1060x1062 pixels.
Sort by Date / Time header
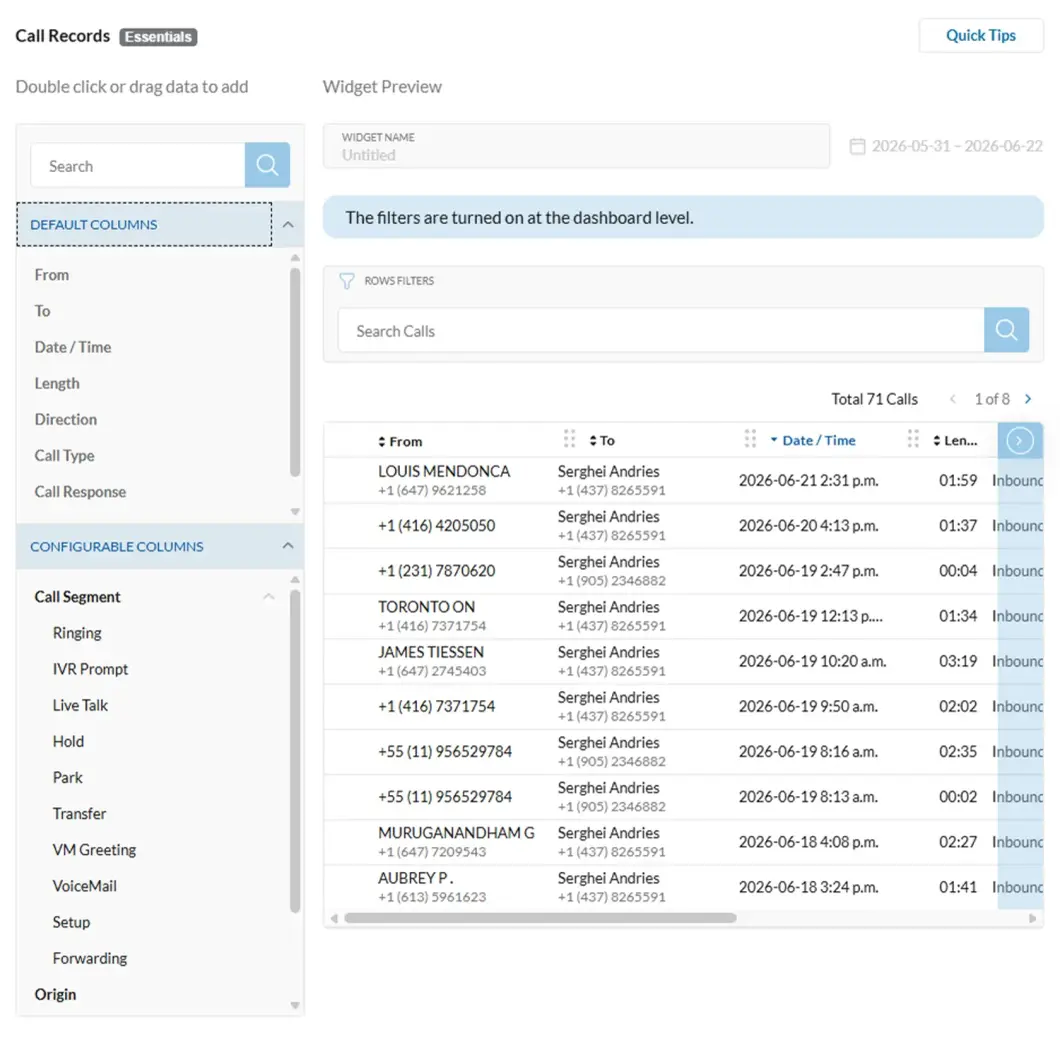coord(812,441)
